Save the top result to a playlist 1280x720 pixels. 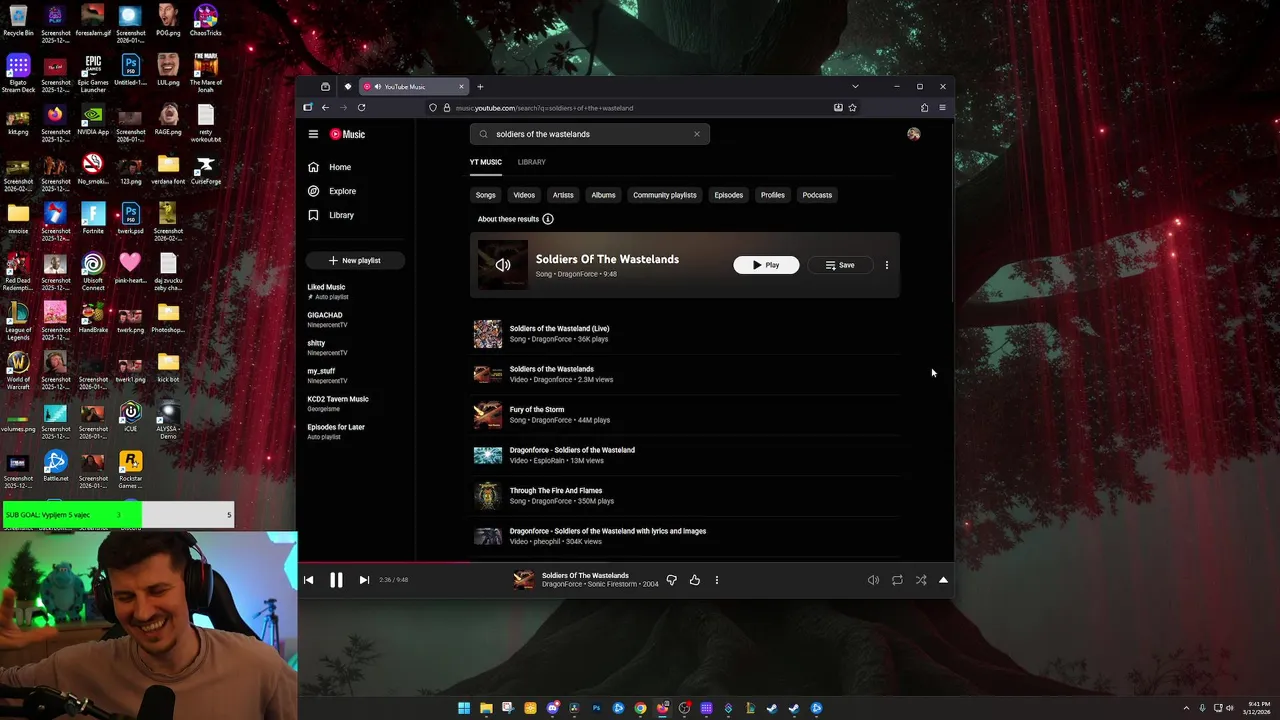[840, 265]
